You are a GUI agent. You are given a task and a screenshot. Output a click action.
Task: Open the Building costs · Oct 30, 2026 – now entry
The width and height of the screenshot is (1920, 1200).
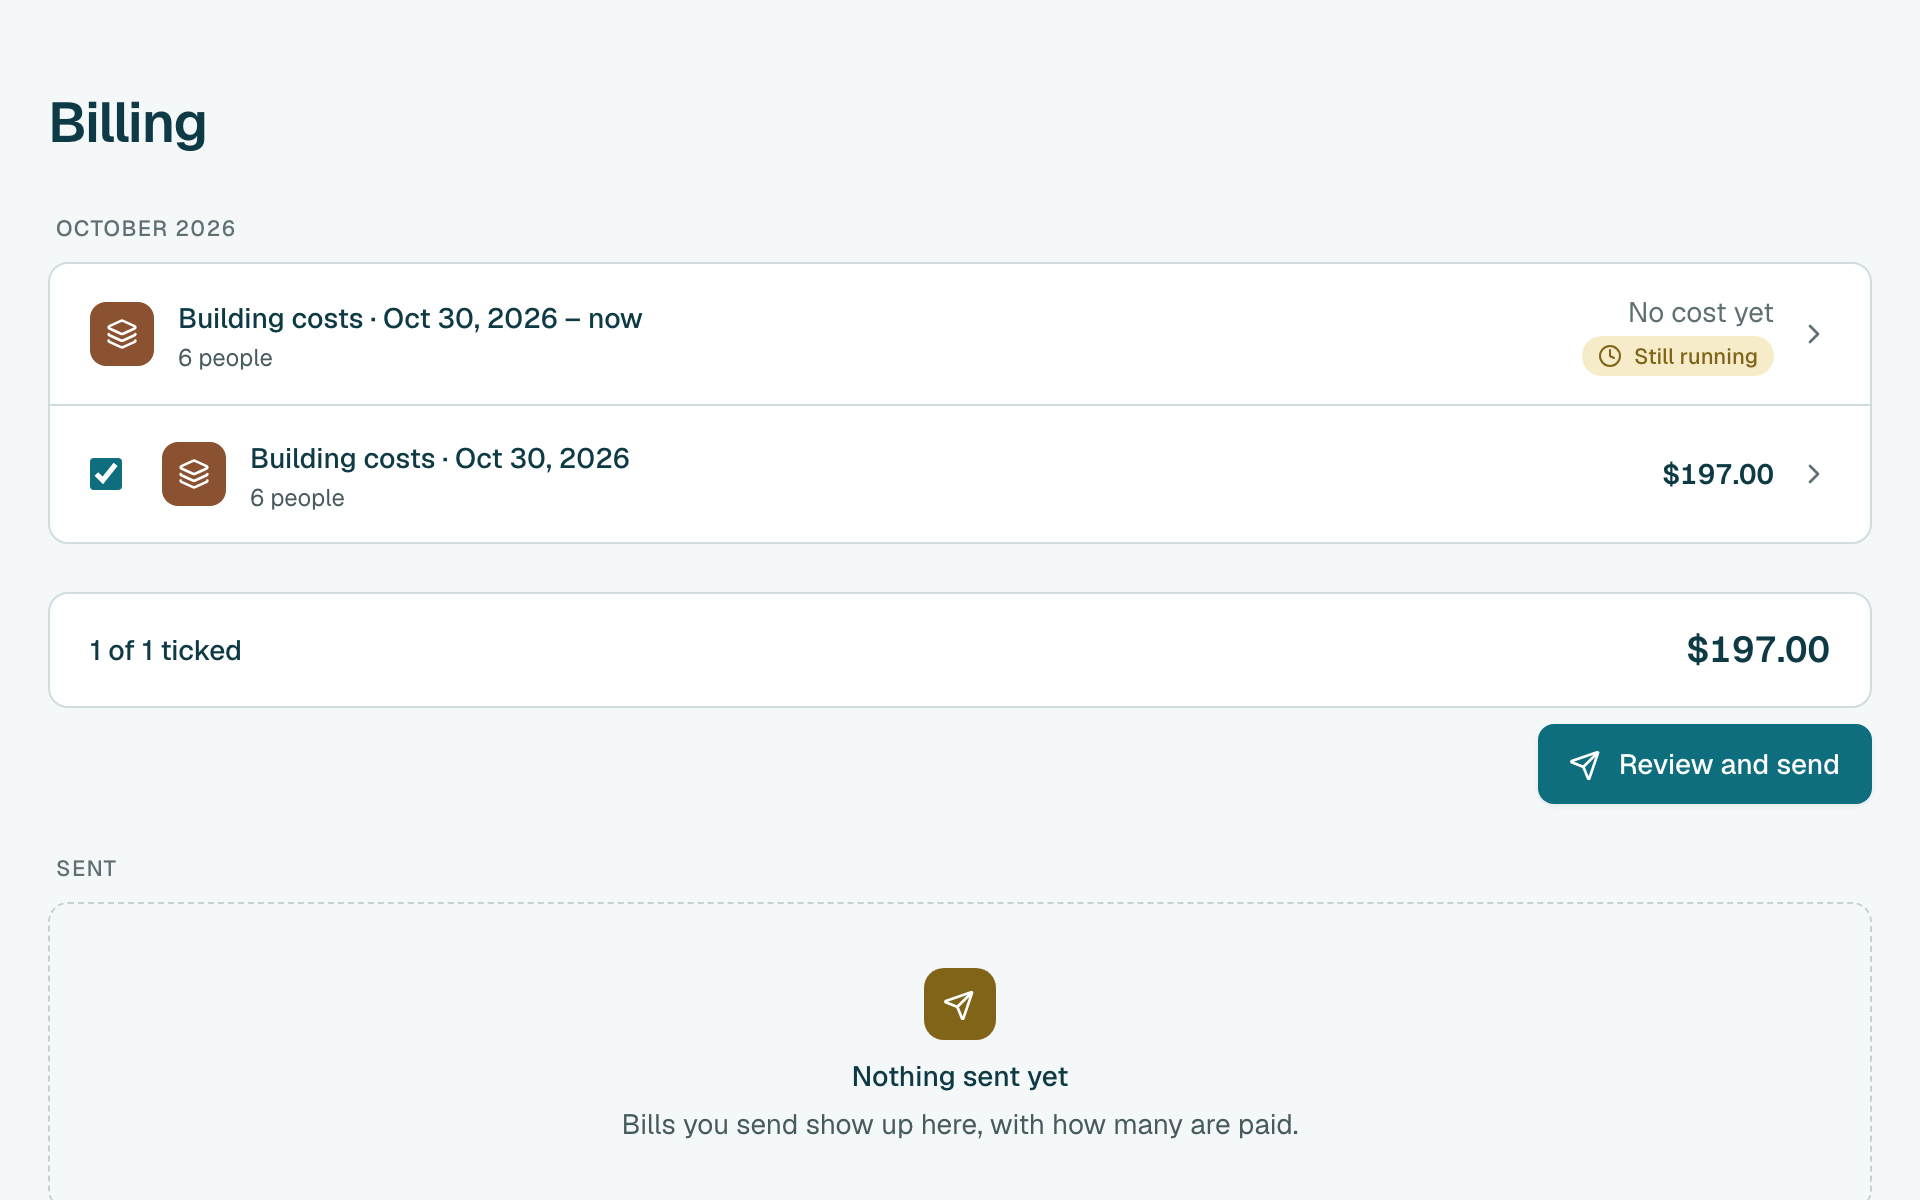(x=960, y=334)
